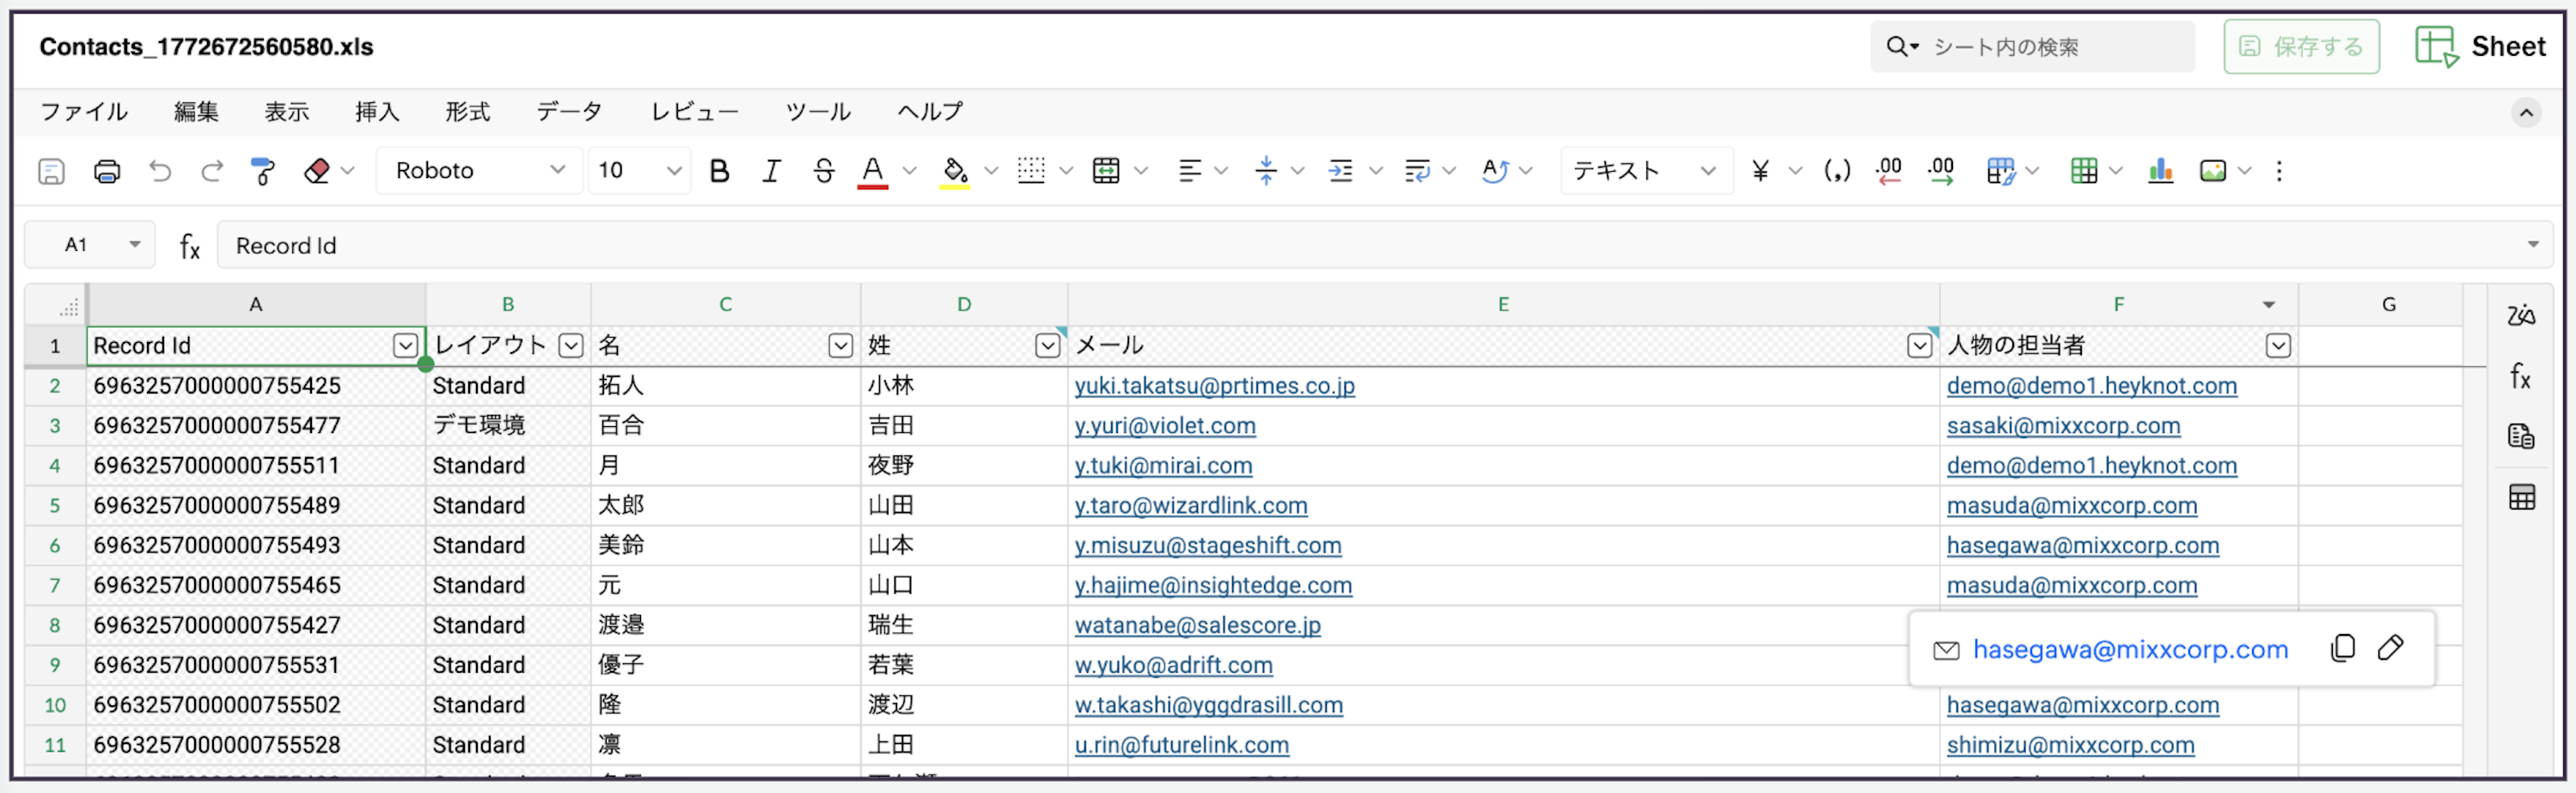Open the y.misuzu@stageshift.com email link
The image size is (2576, 793).
click(x=1208, y=546)
